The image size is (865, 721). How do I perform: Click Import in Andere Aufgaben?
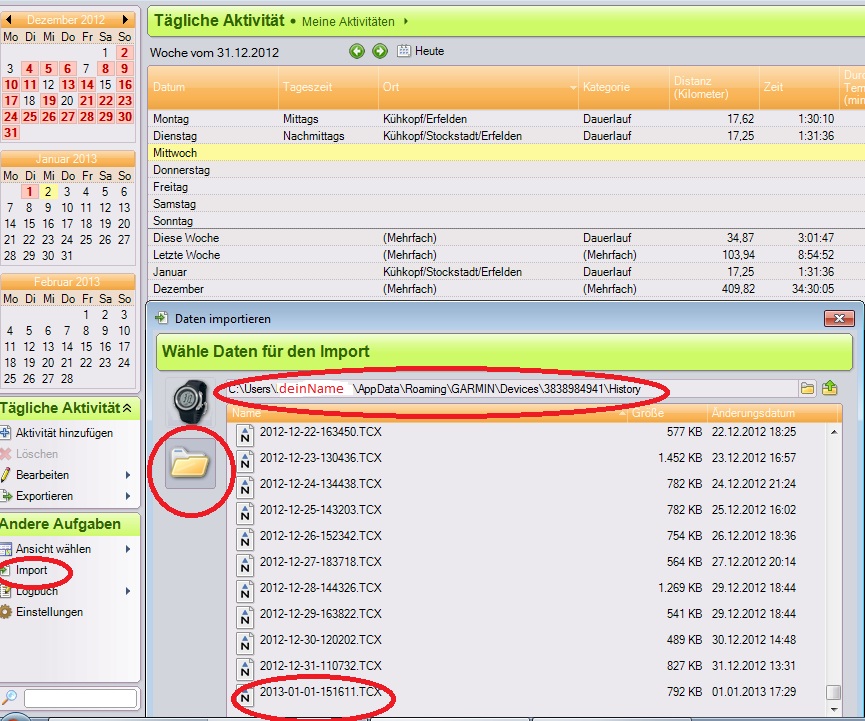31,570
